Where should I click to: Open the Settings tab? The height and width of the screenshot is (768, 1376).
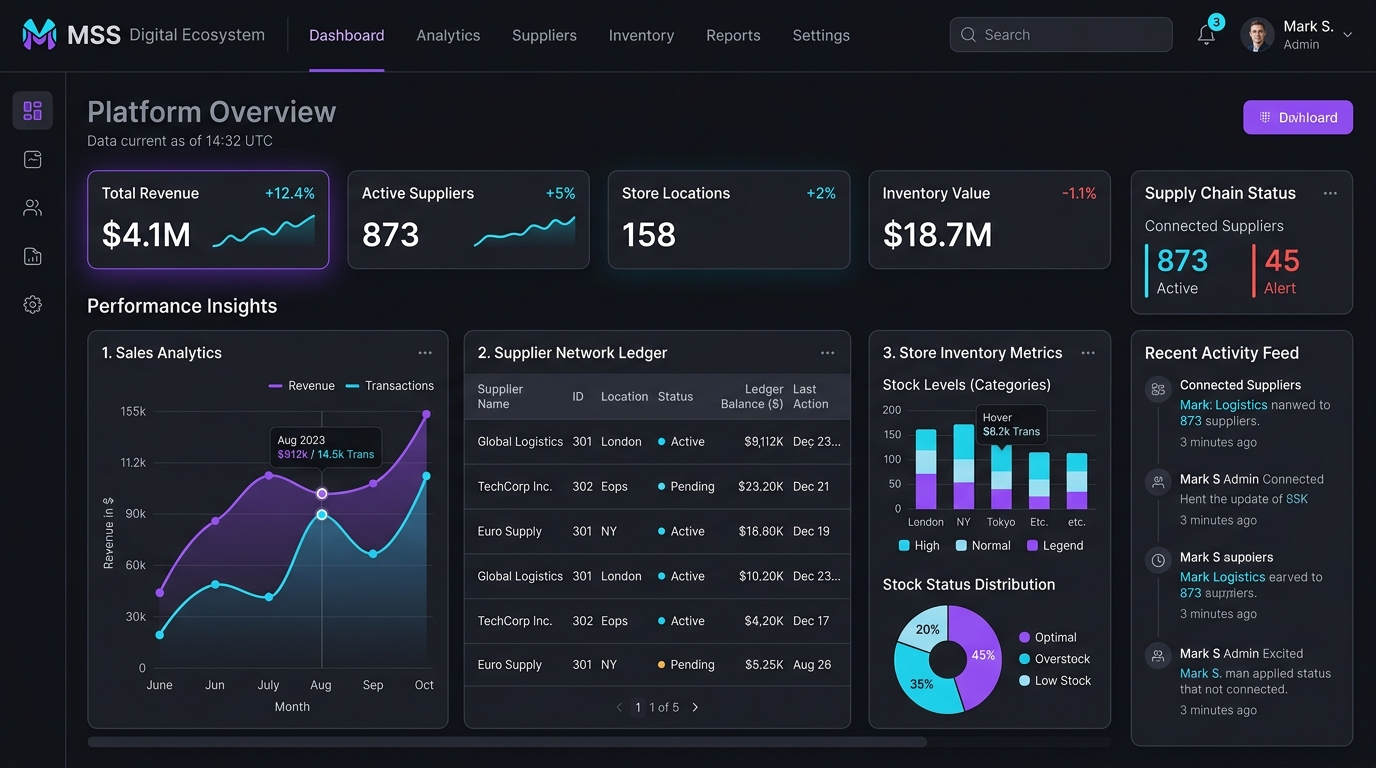pos(821,35)
